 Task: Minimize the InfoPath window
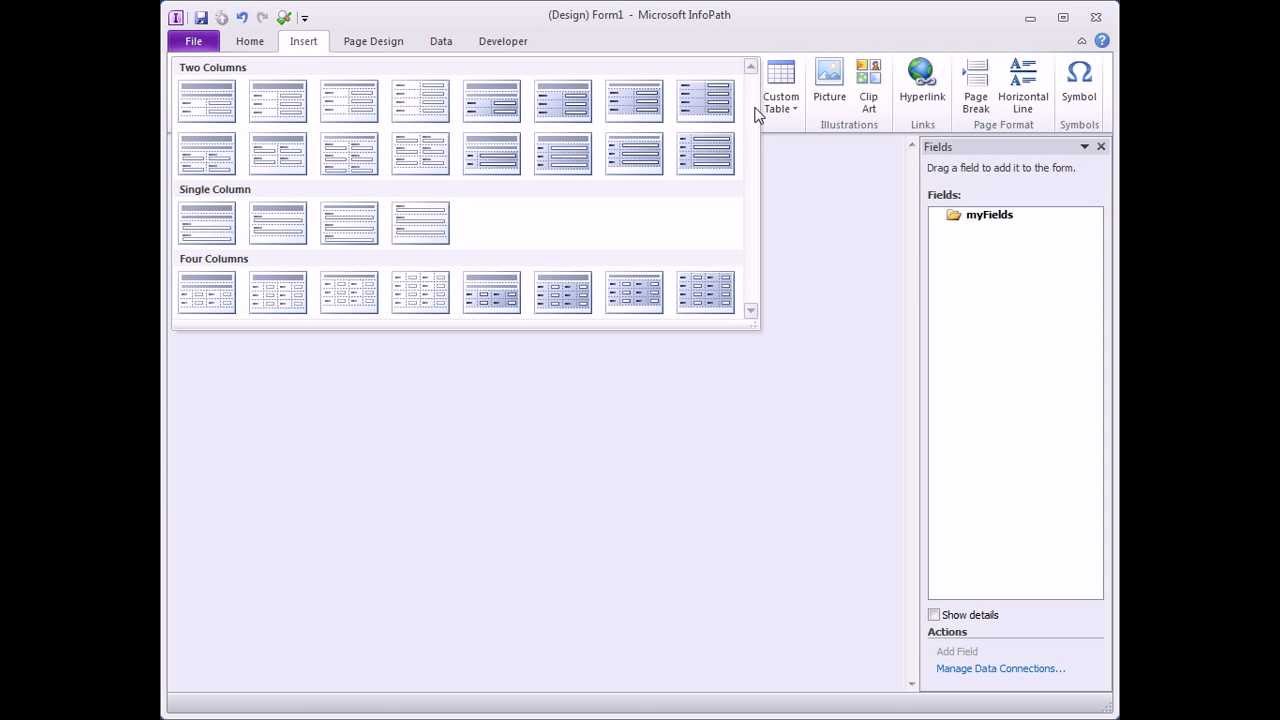[1030, 17]
